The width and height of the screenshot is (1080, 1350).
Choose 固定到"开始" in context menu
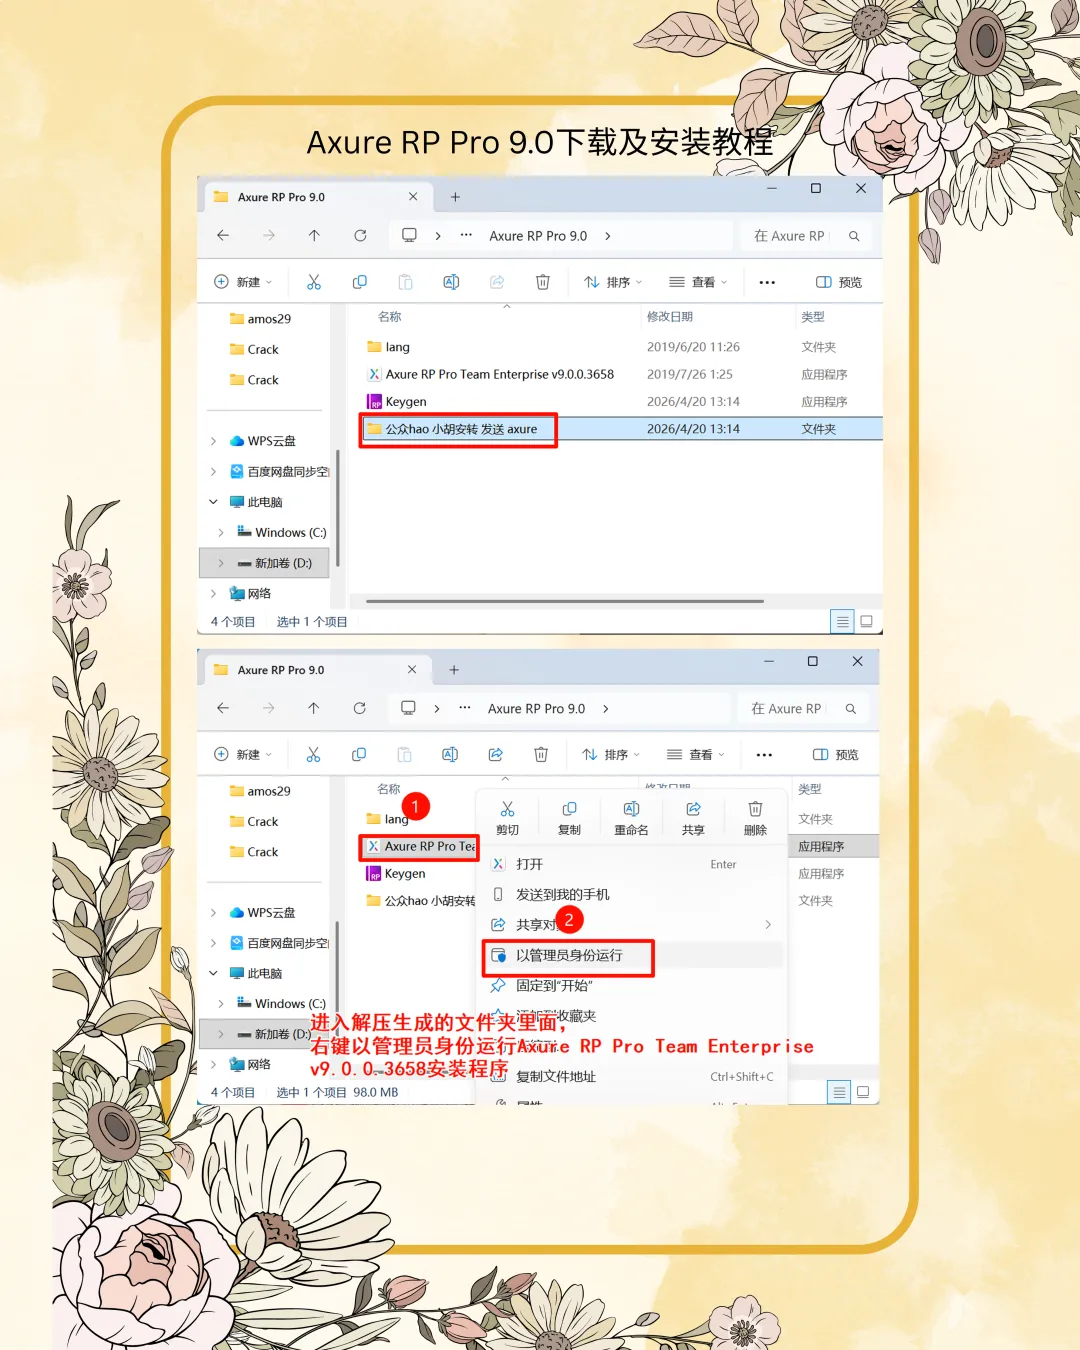(632, 985)
